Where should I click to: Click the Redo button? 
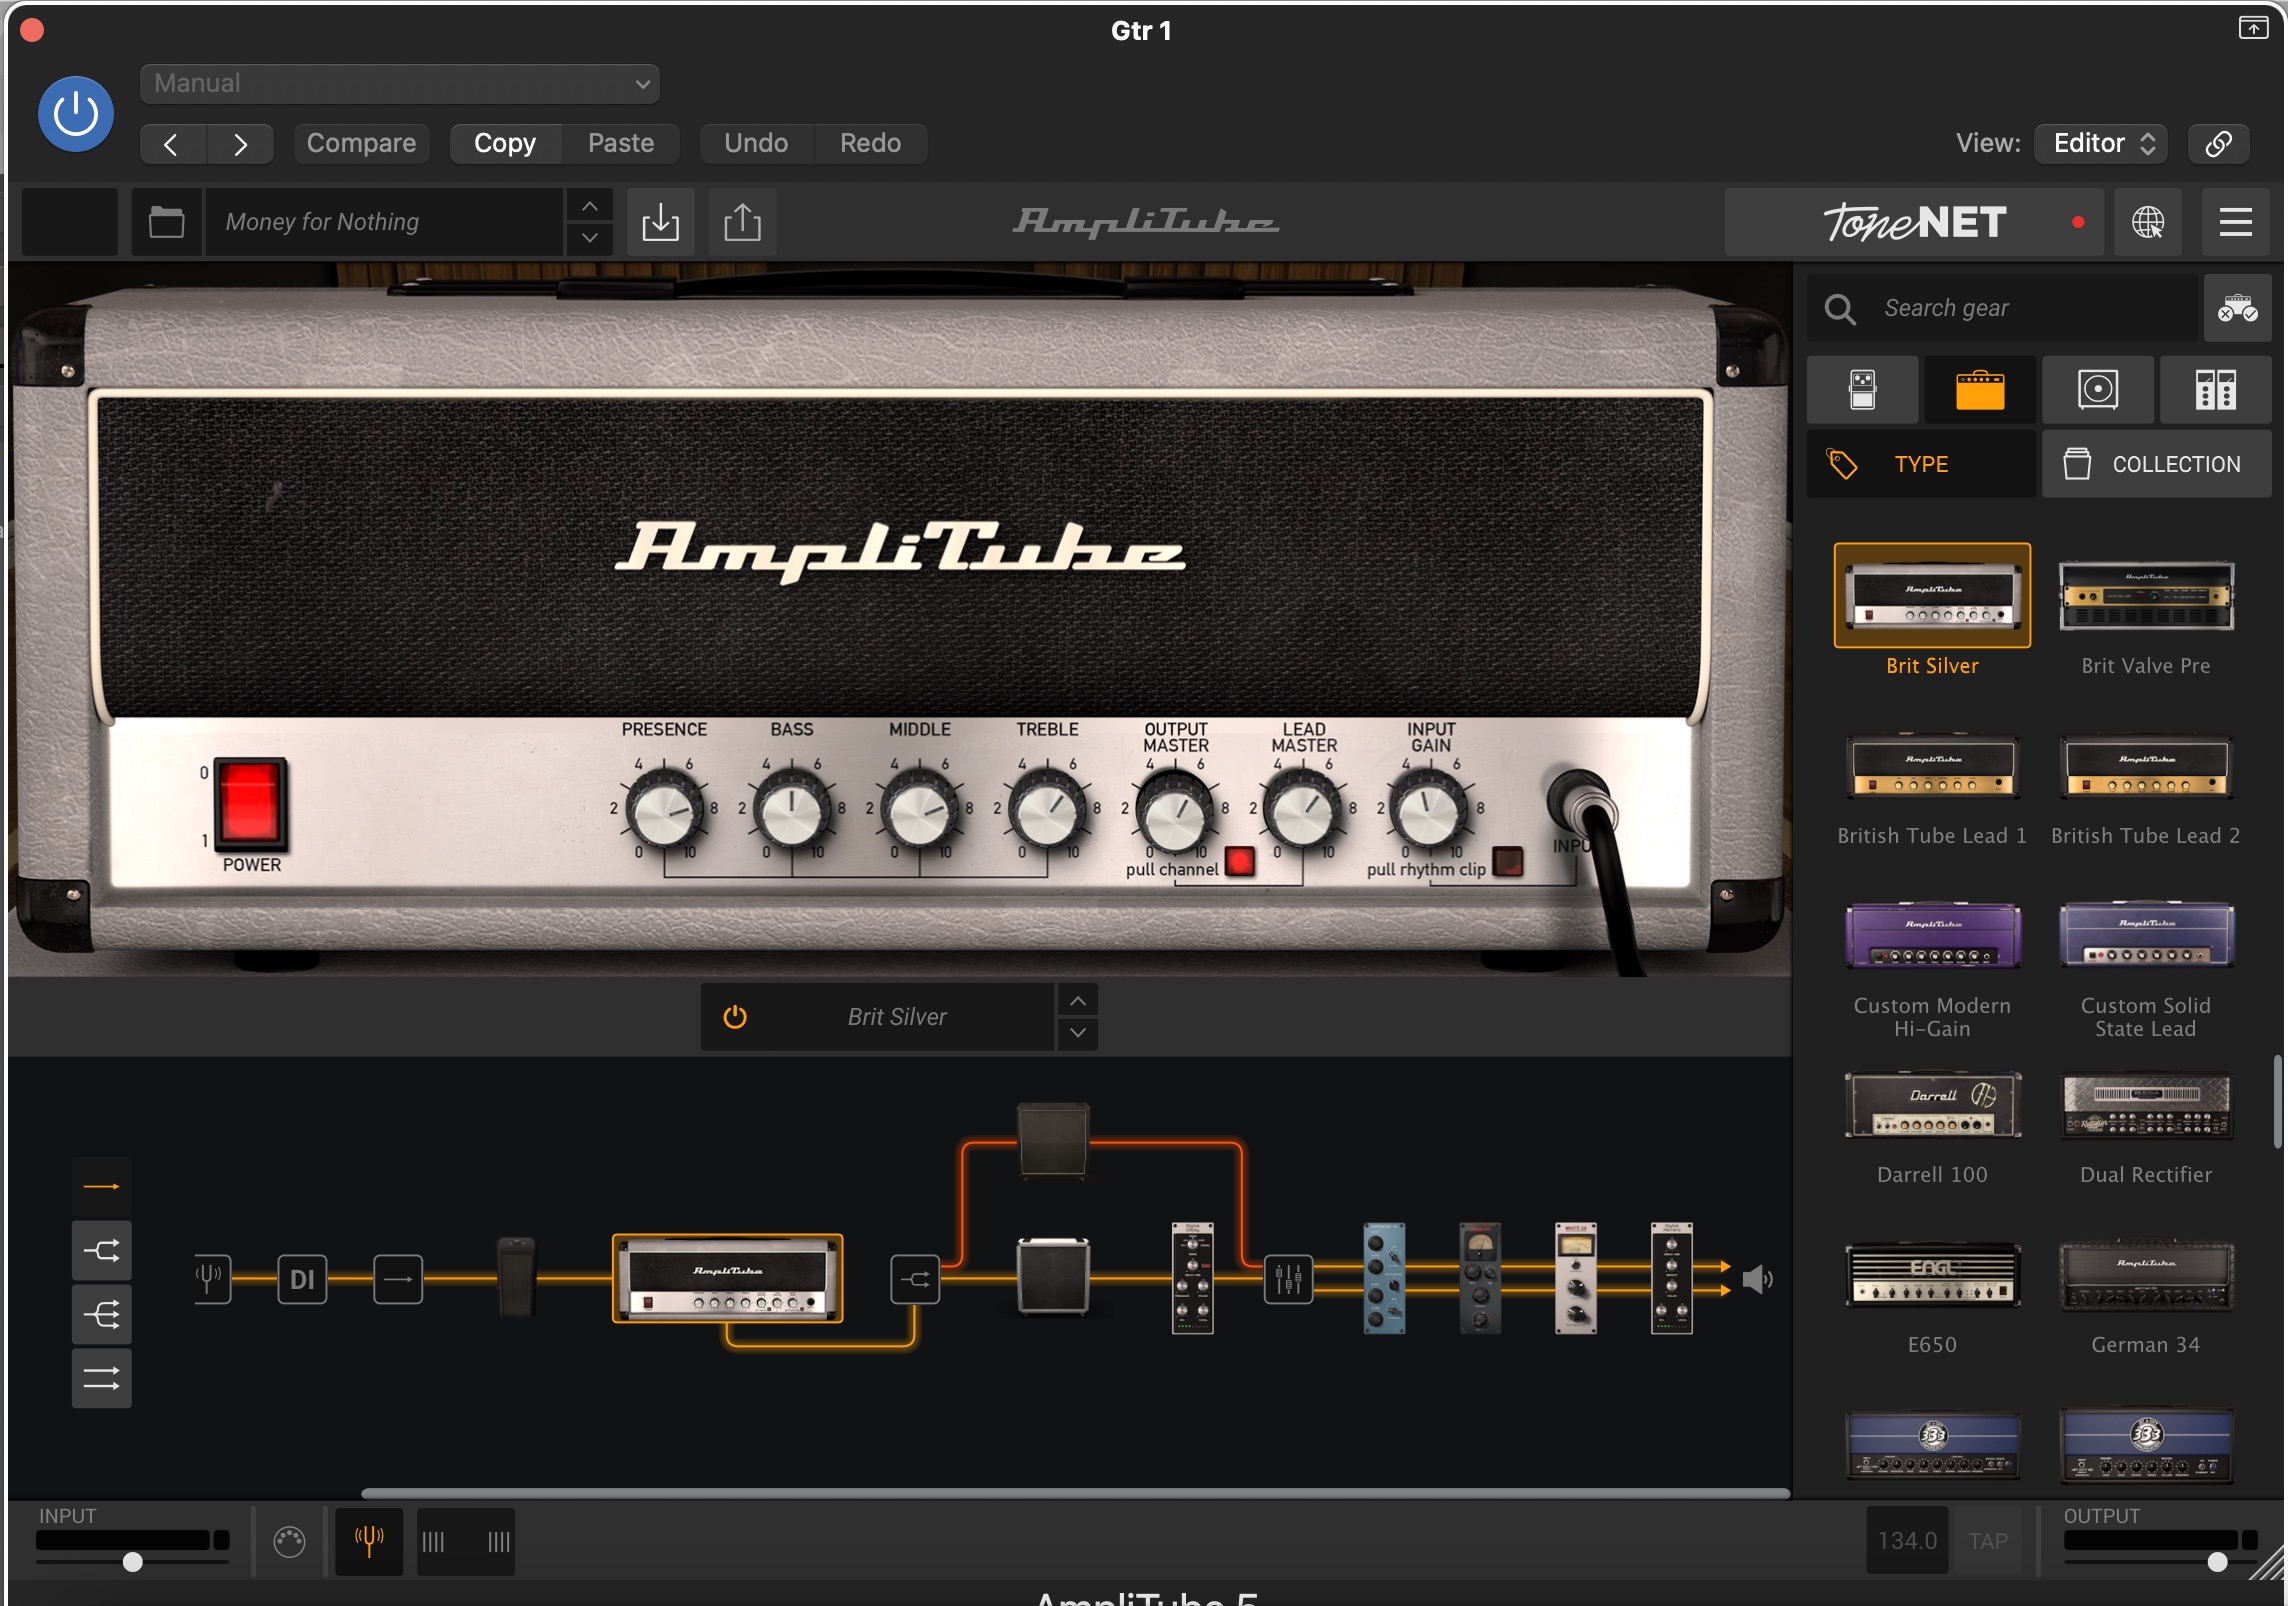(870, 143)
